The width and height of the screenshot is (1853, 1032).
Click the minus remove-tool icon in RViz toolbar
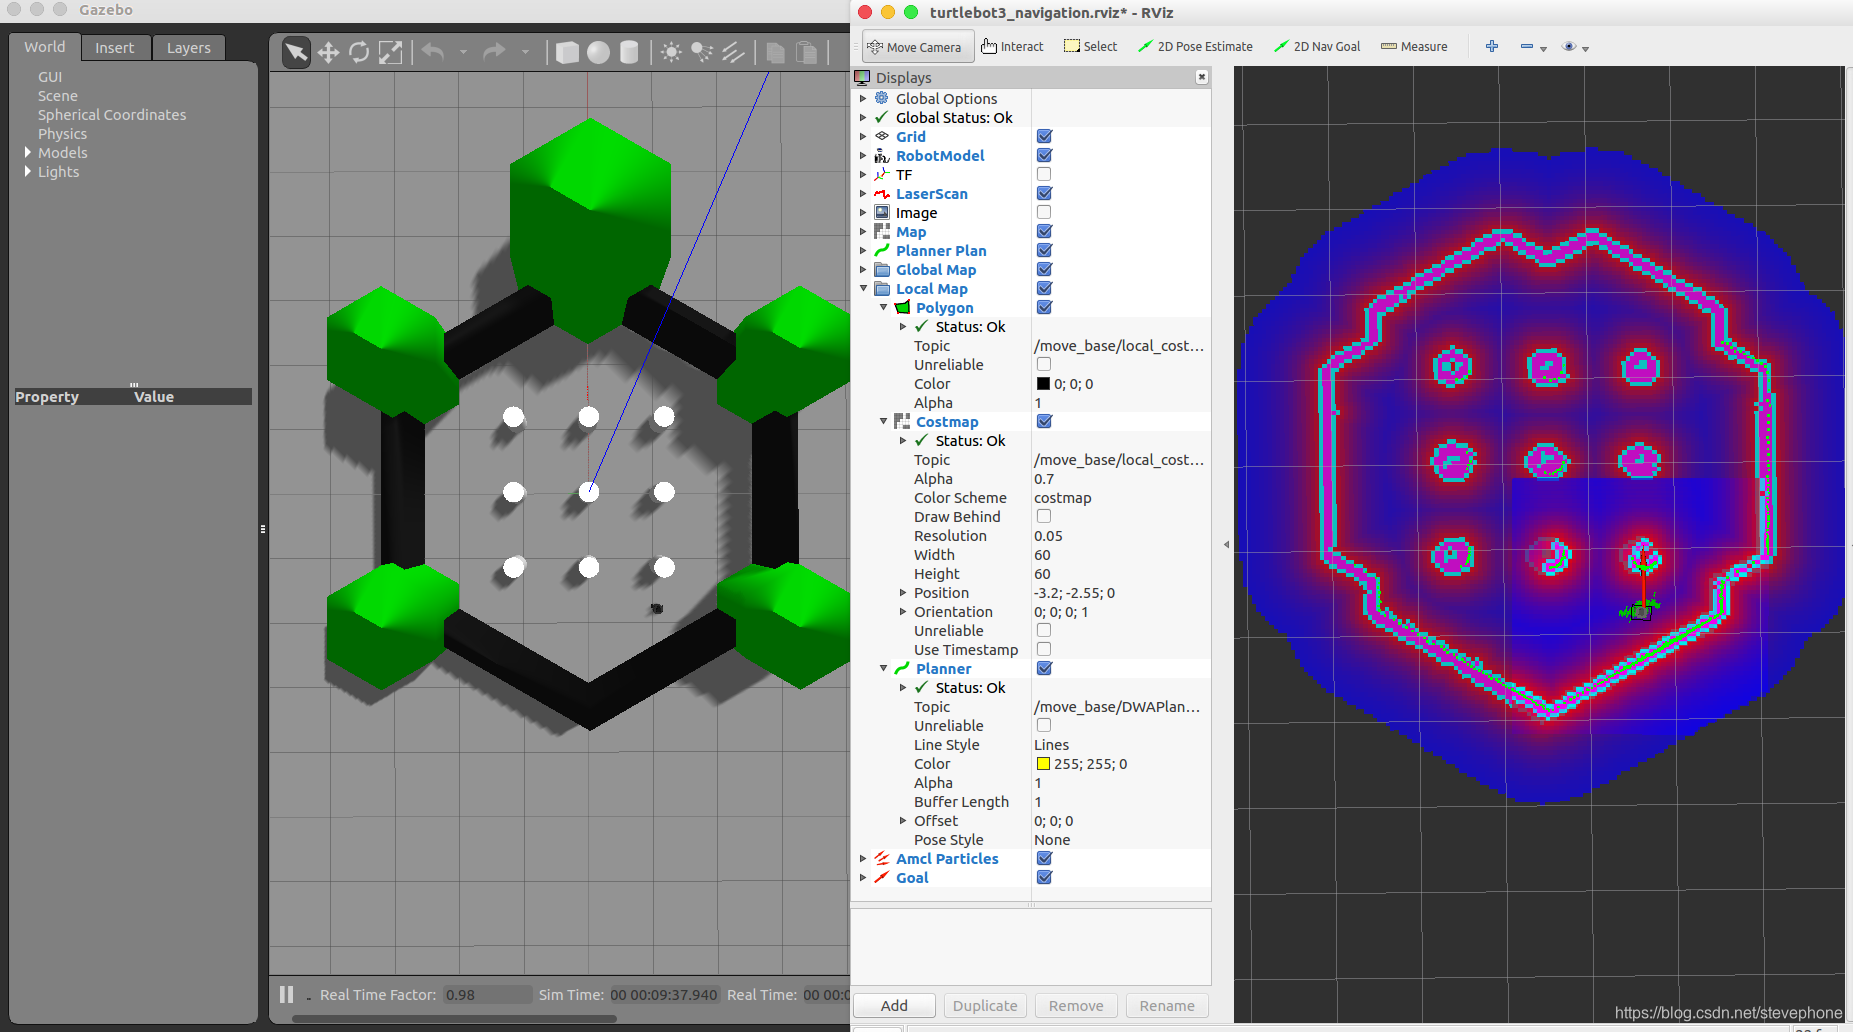tap(1526, 47)
